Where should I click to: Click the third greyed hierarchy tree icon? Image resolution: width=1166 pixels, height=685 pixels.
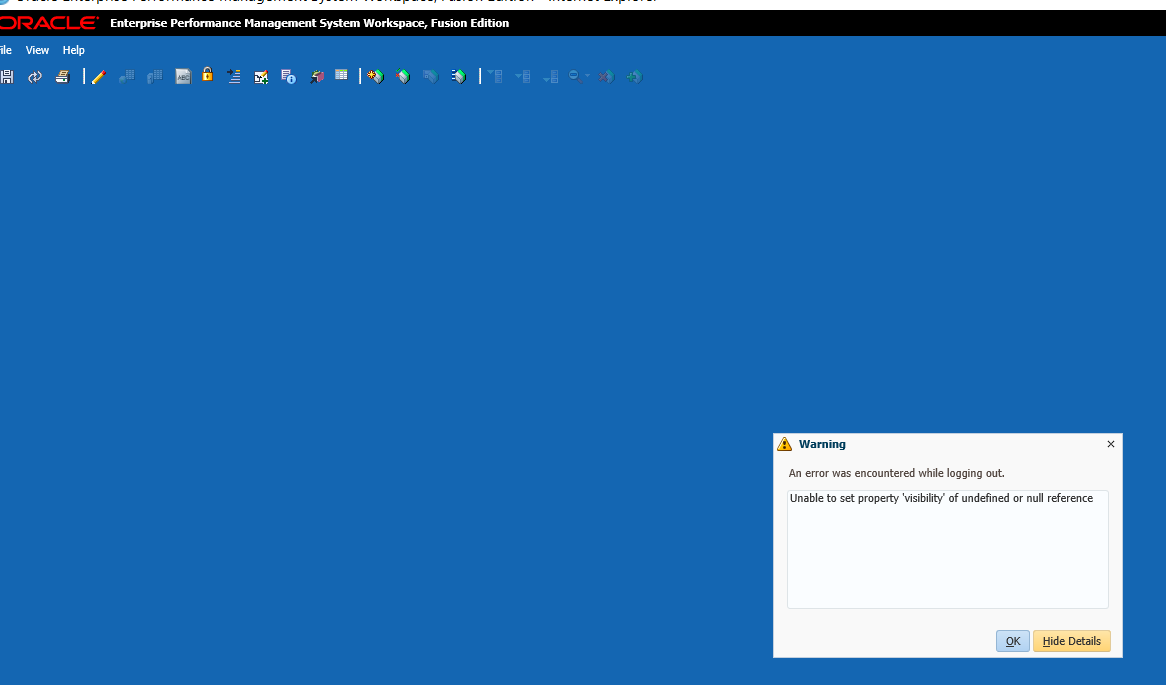(x=551, y=77)
